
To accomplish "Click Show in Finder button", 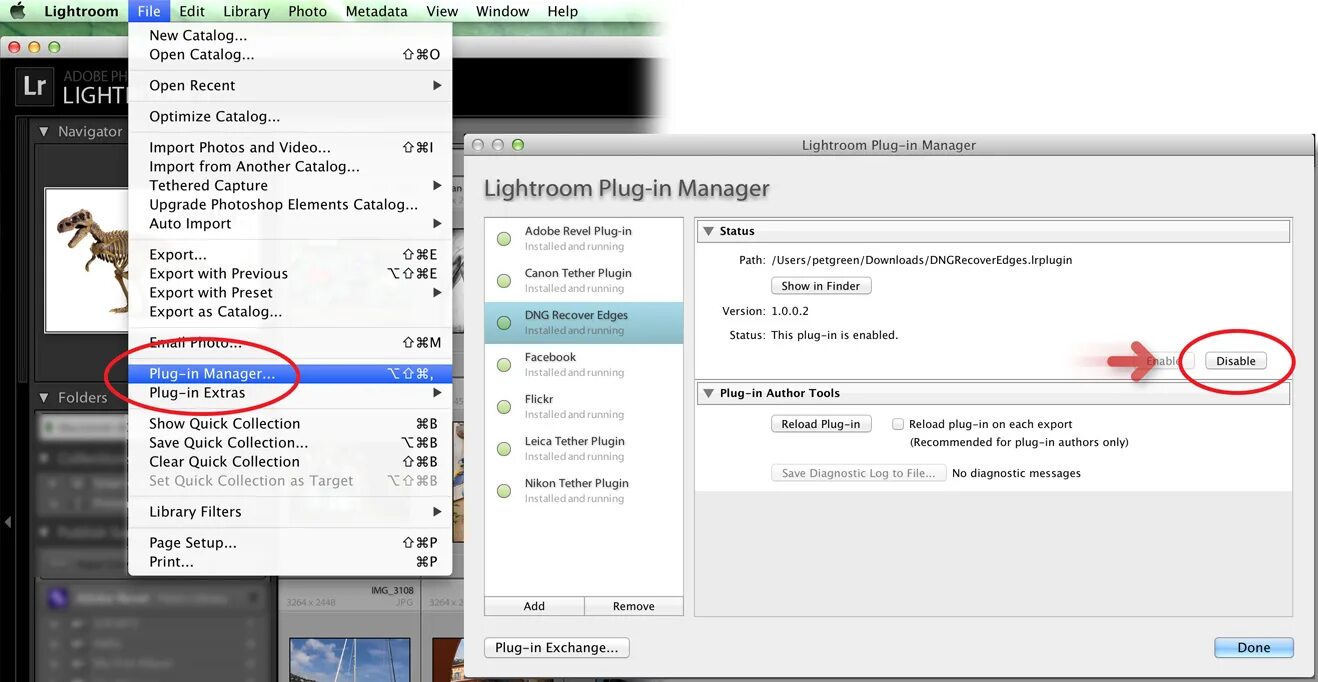I will pyautogui.click(x=821, y=286).
